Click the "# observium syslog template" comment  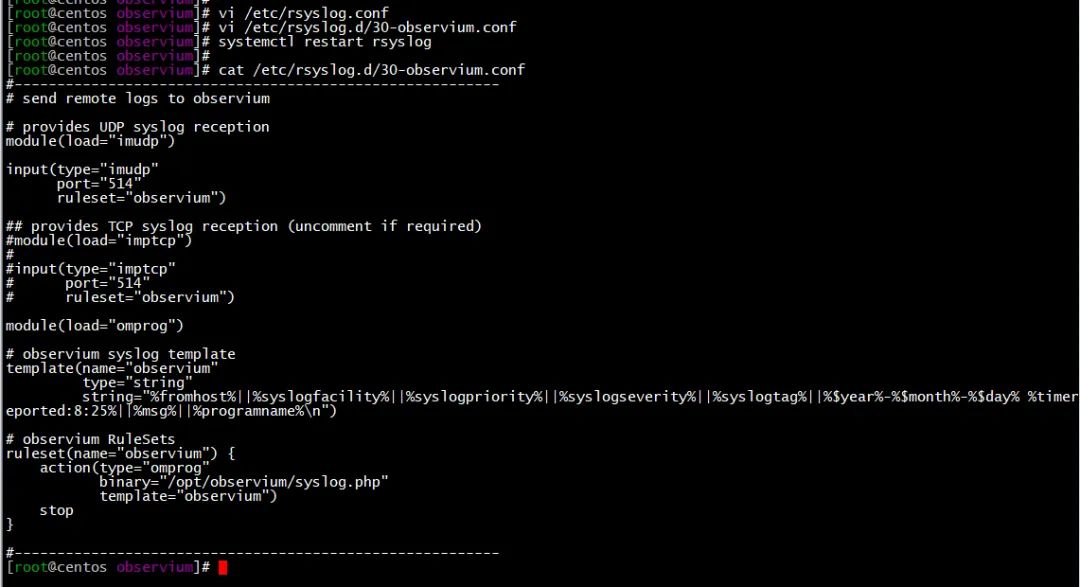coord(121,354)
